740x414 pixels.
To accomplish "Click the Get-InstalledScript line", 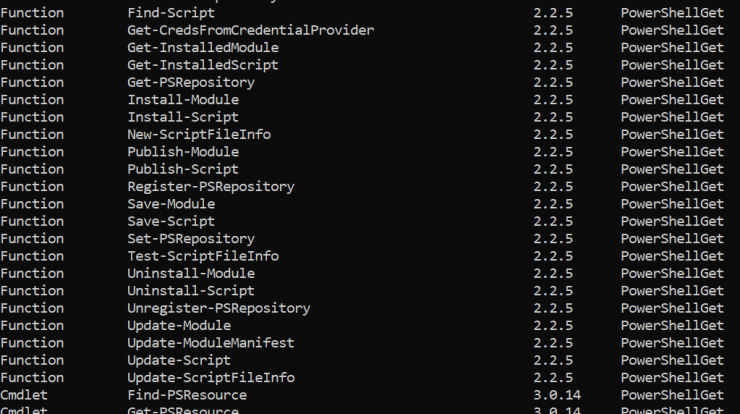I will click(203, 65).
